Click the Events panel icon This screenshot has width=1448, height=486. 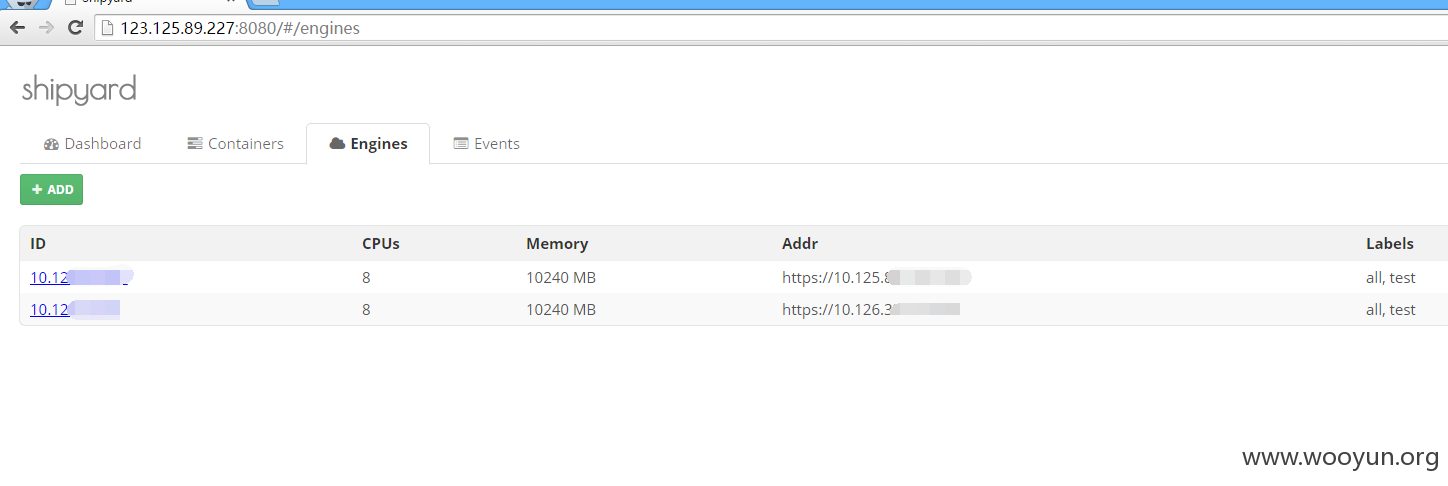pos(461,144)
